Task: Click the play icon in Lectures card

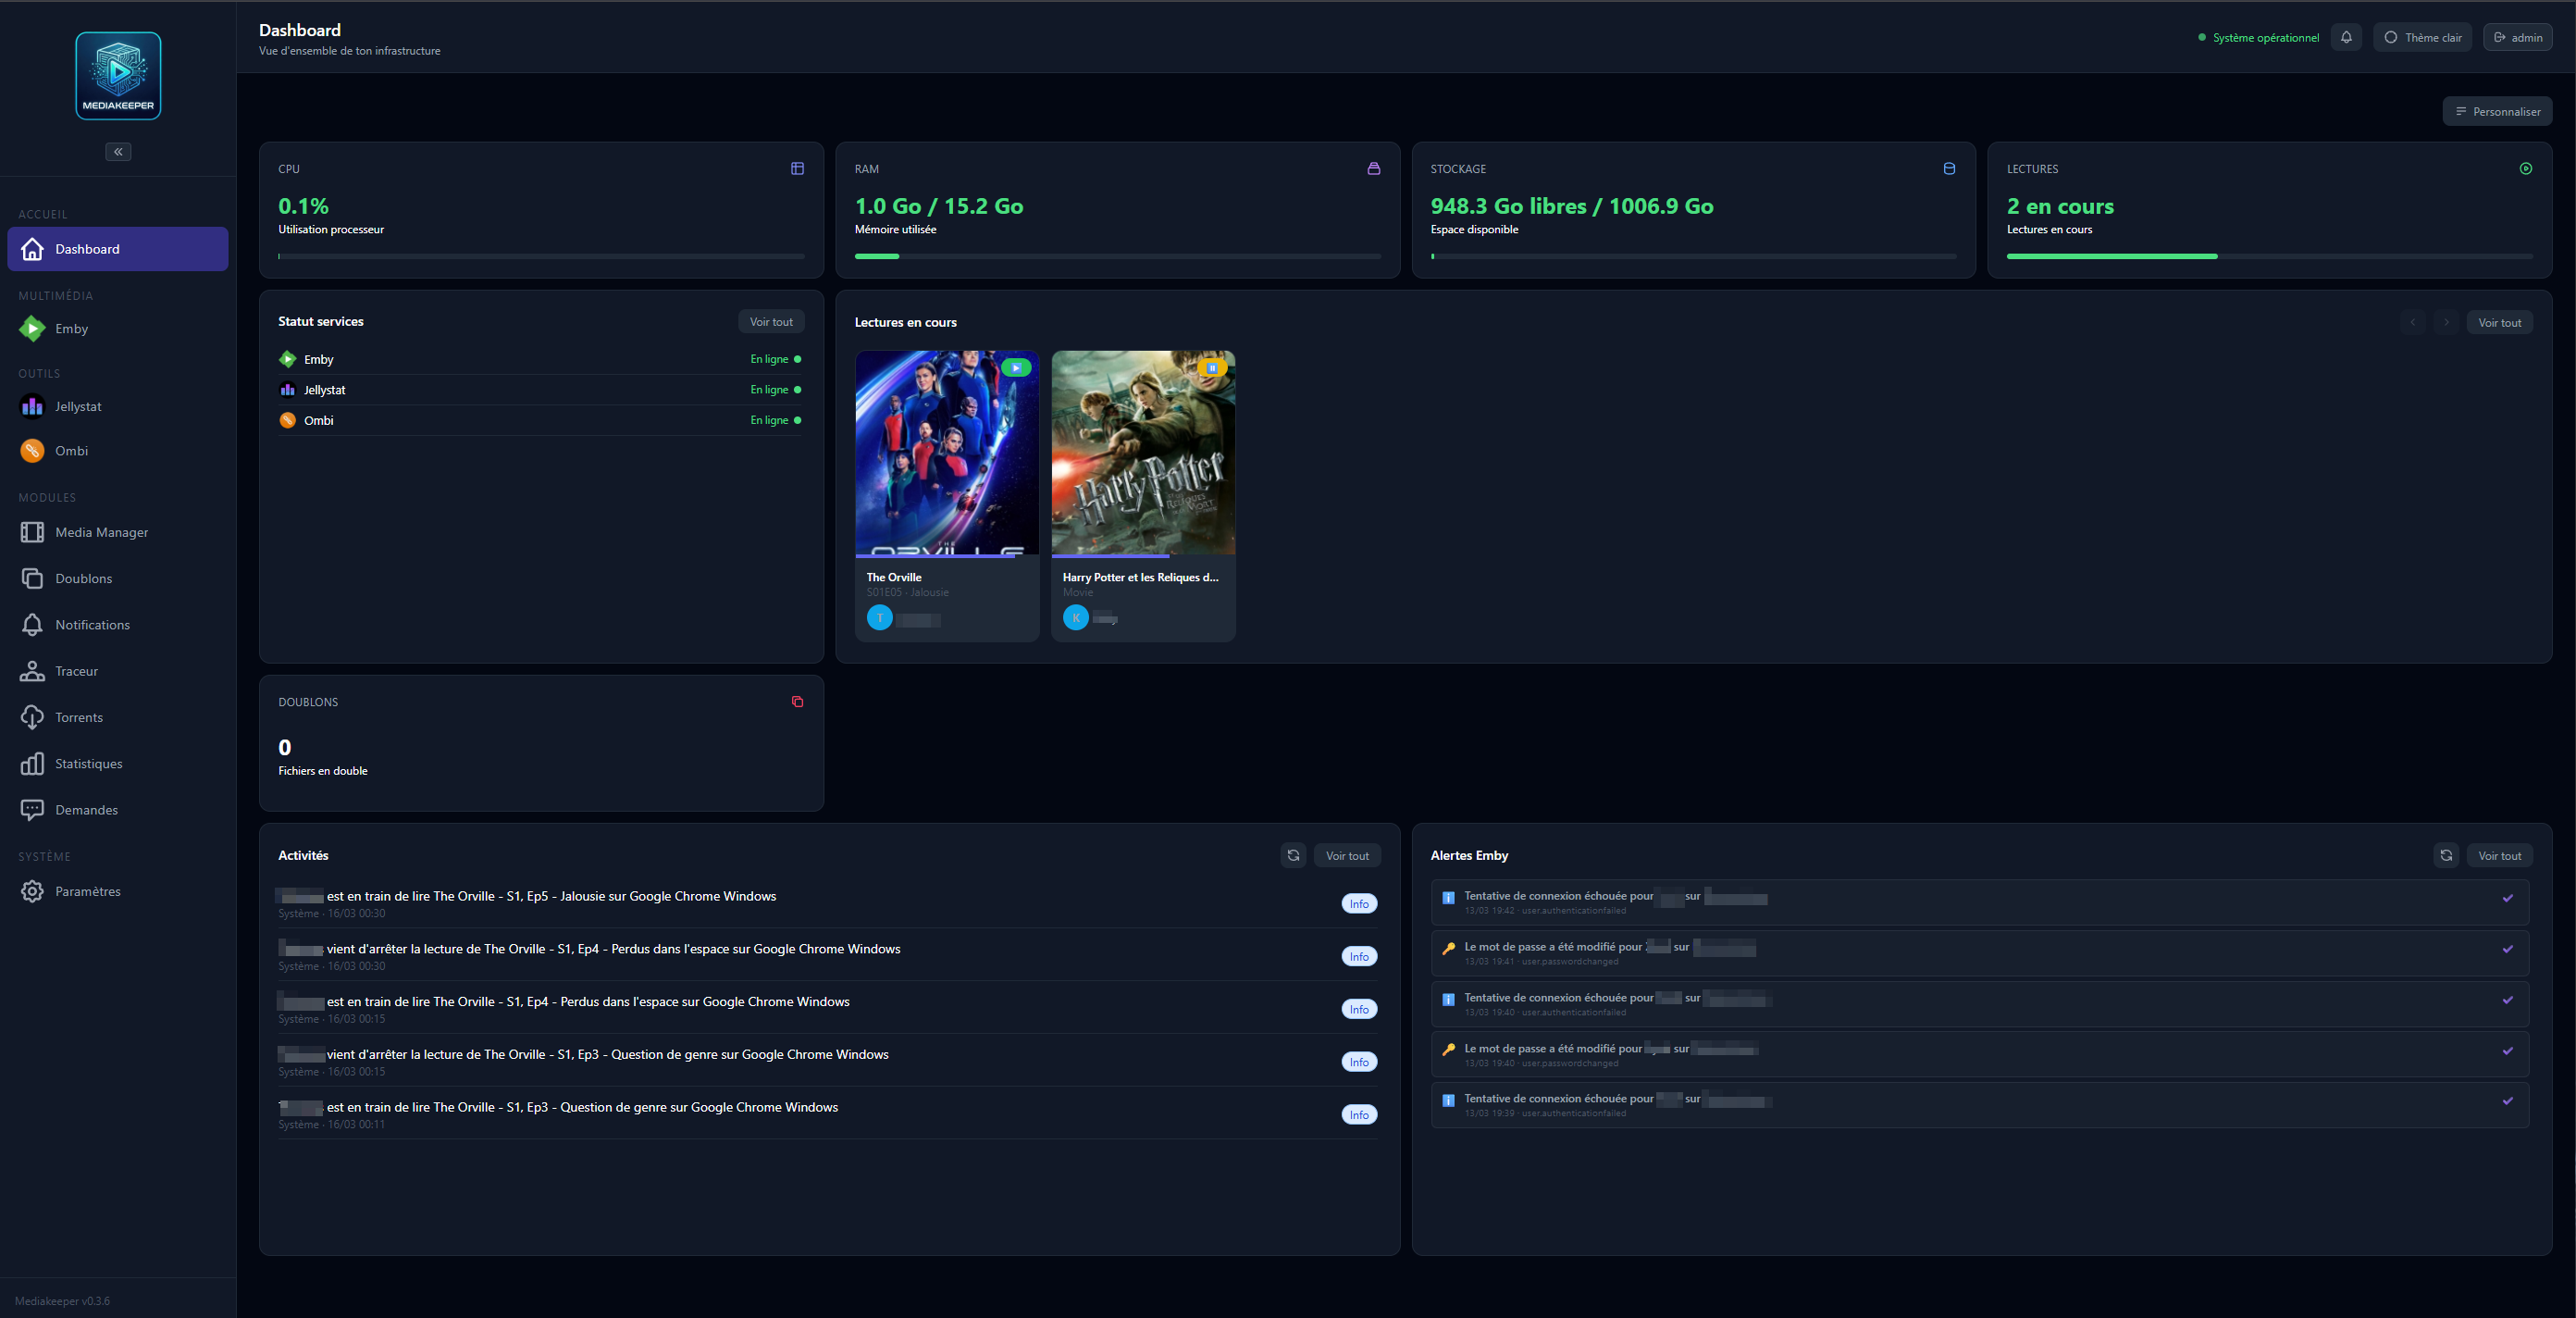Action: pyautogui.click(x=2525, y=169)
